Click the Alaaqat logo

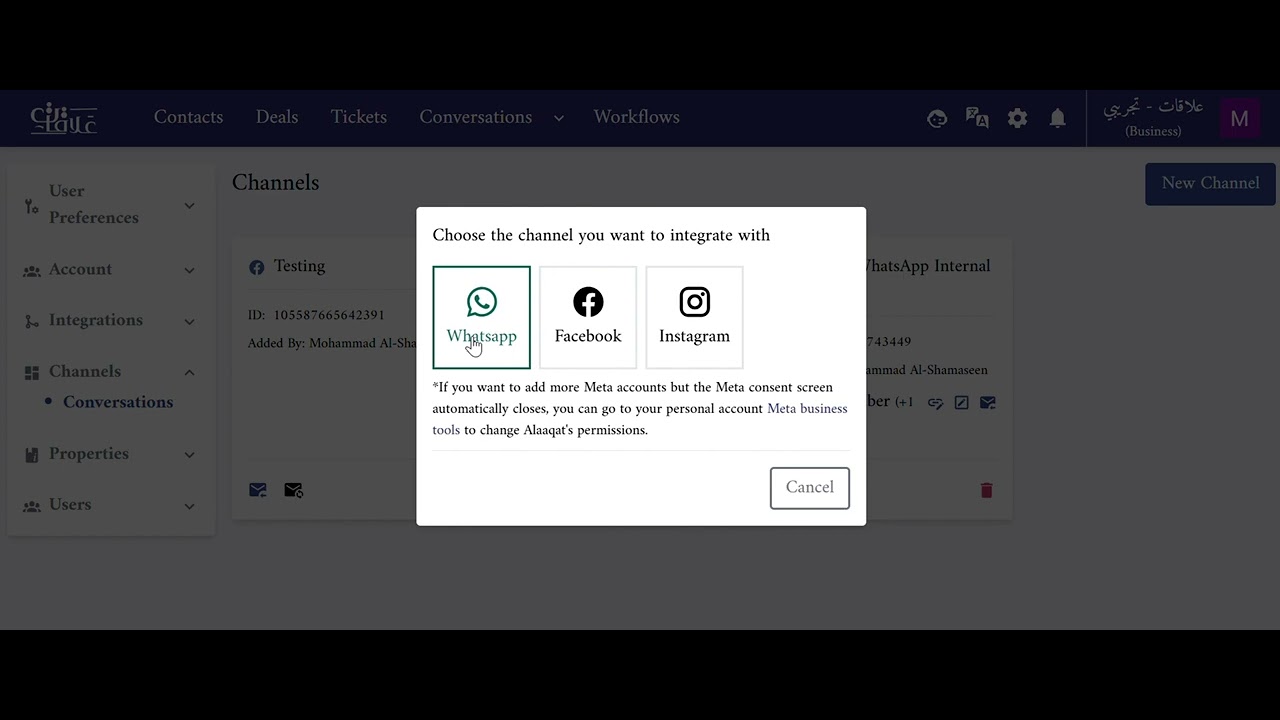click(64, 118)
